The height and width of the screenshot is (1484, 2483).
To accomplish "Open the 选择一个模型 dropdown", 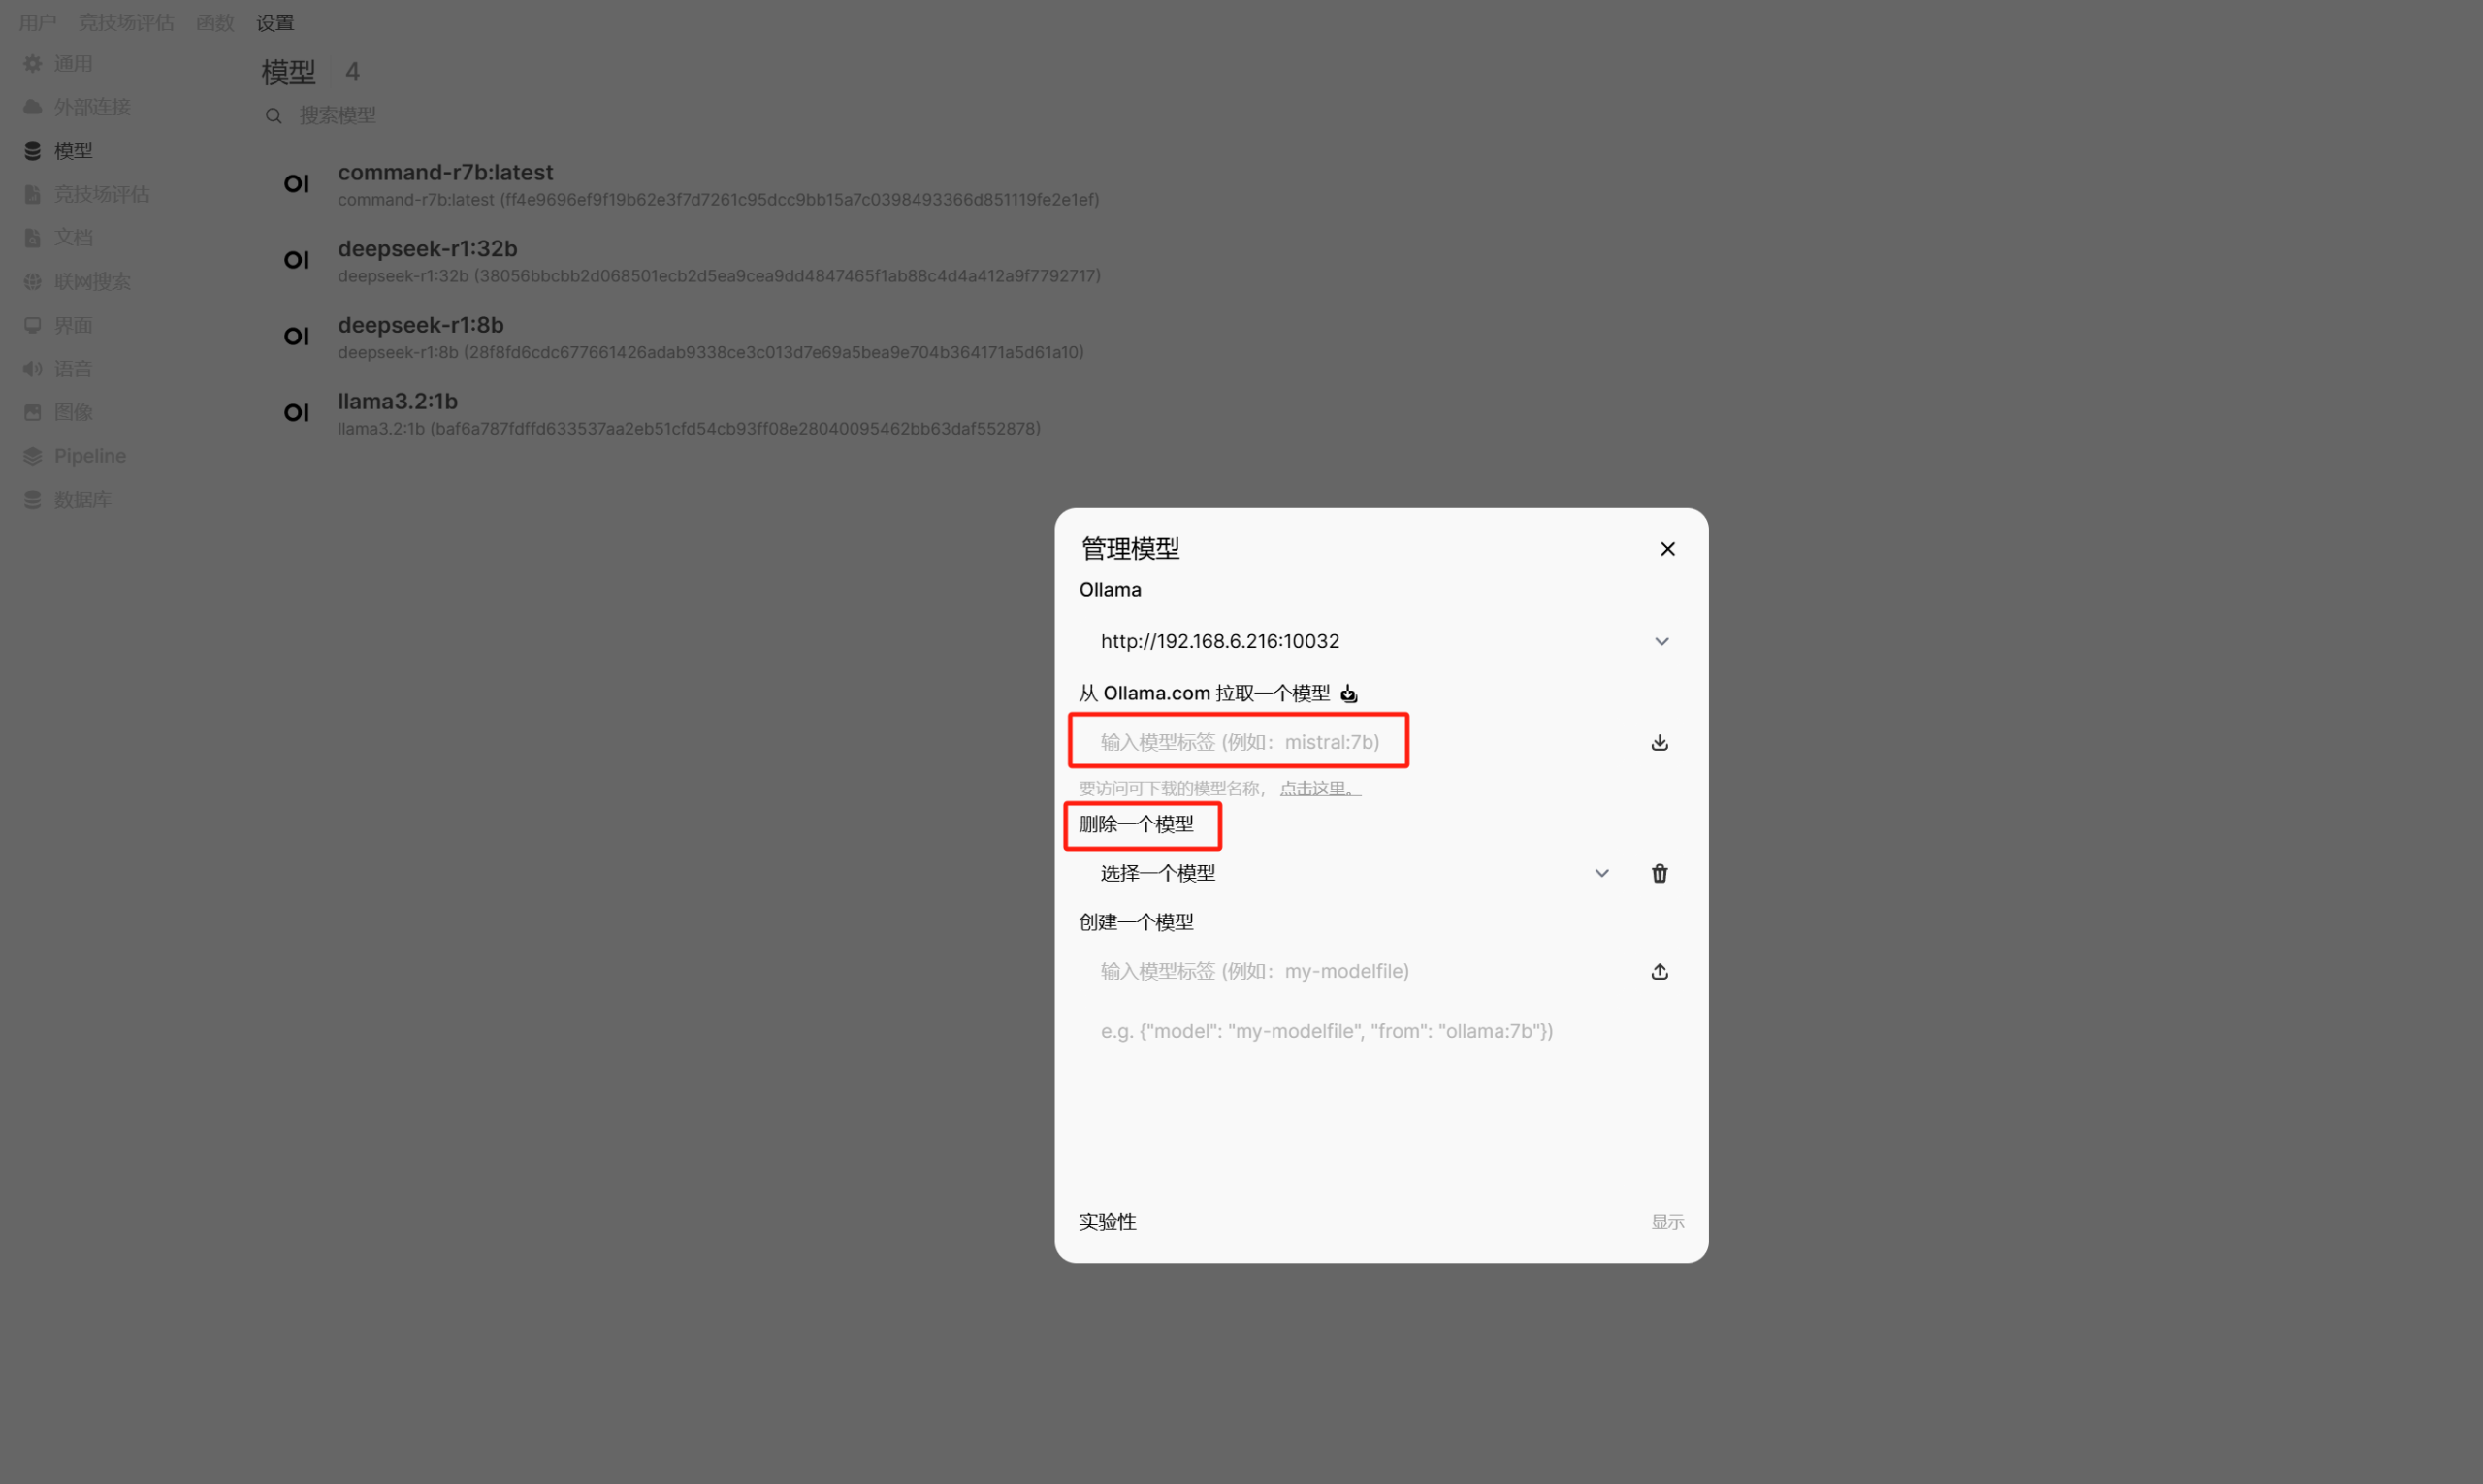I will (1355, 873).
